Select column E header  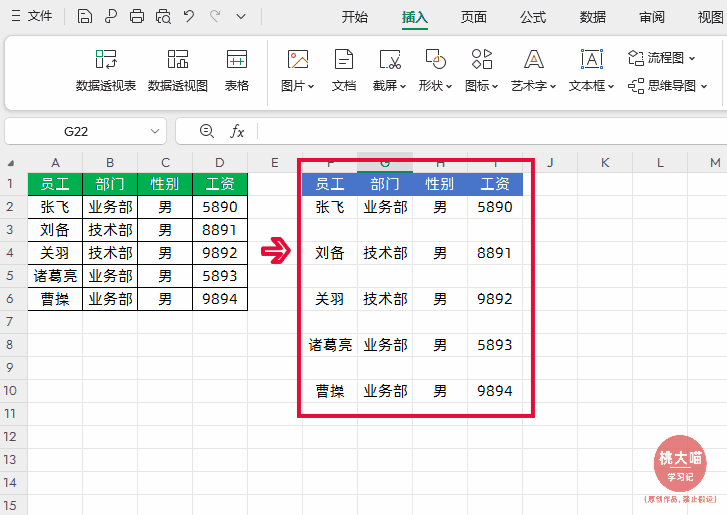click(275, 163)
